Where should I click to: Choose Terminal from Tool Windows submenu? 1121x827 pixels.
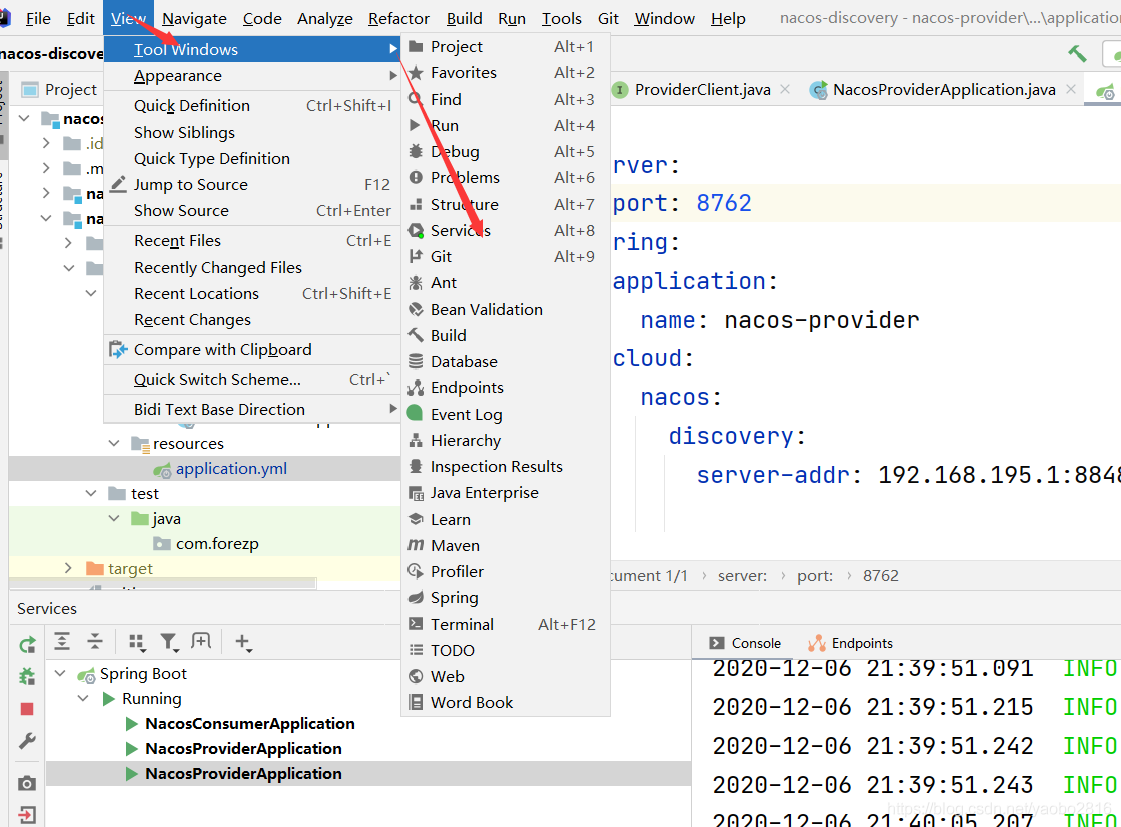point(461,624)
